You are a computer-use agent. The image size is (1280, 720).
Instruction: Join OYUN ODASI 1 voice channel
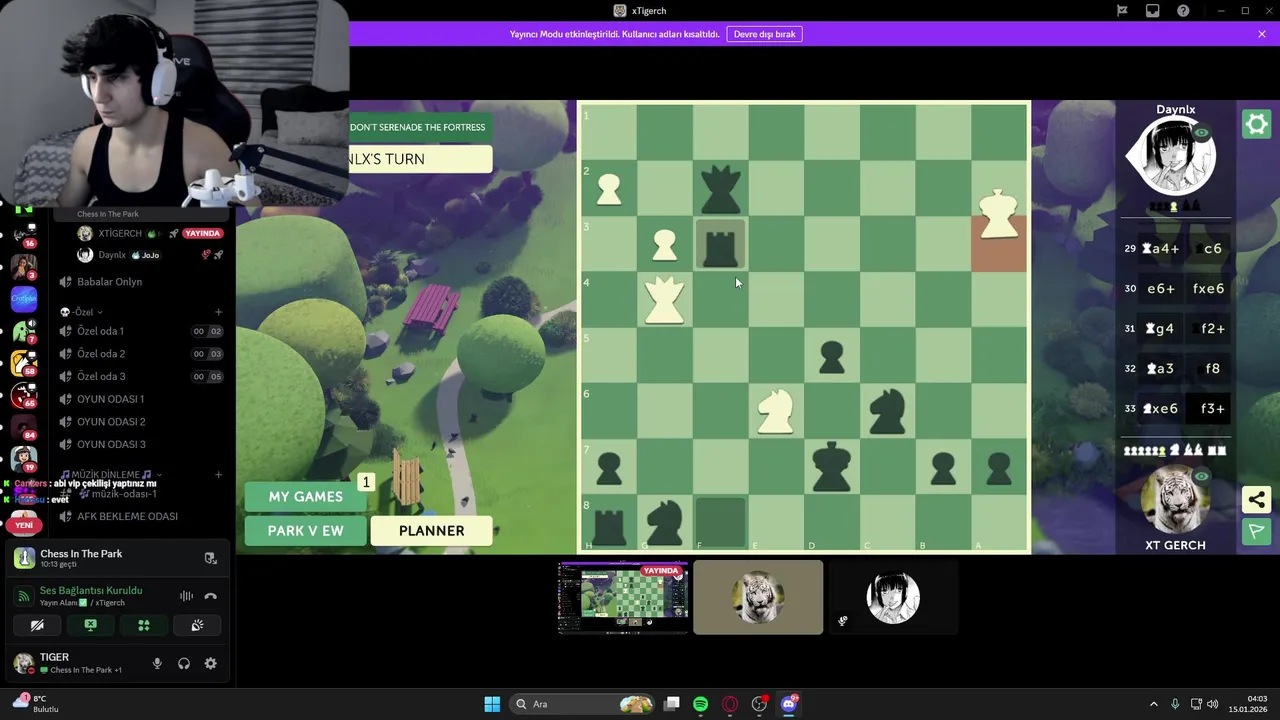(141, 399)
